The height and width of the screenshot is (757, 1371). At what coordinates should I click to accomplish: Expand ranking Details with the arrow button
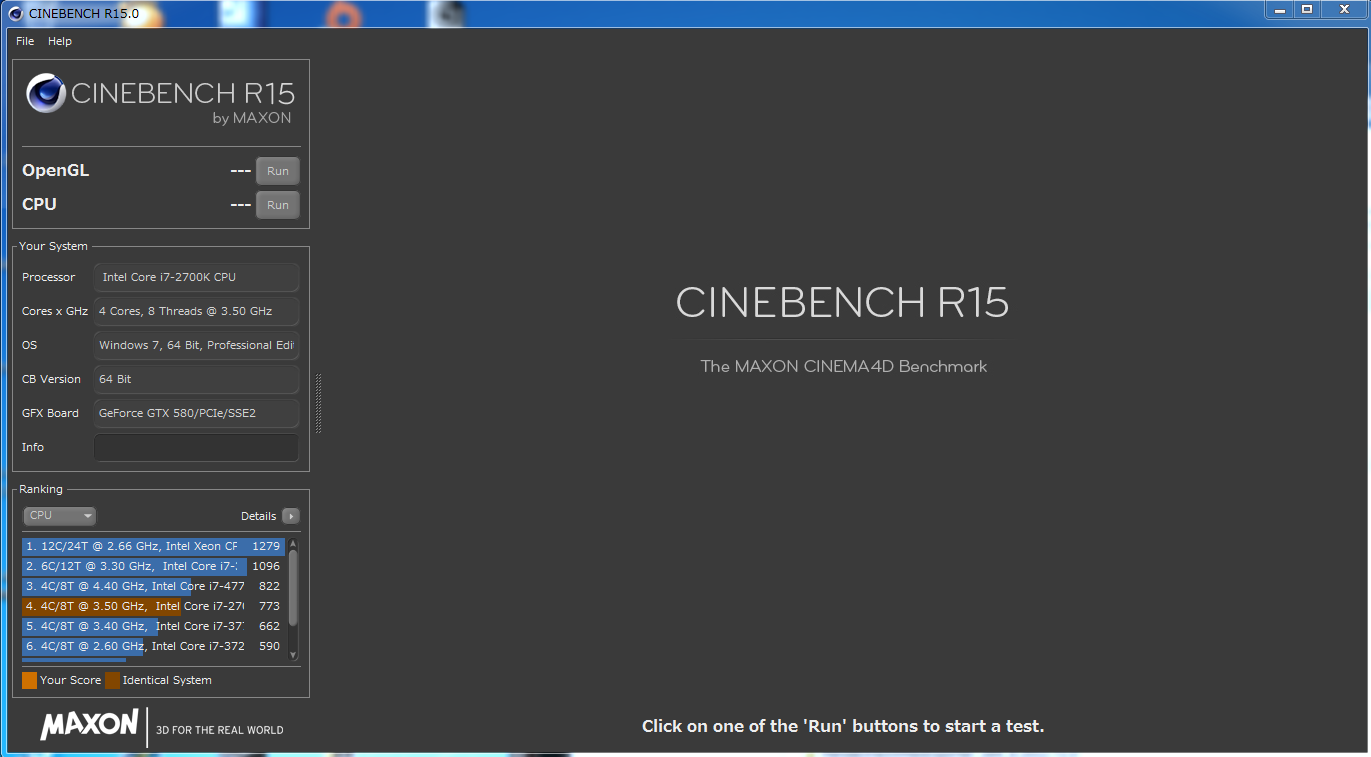291,516
